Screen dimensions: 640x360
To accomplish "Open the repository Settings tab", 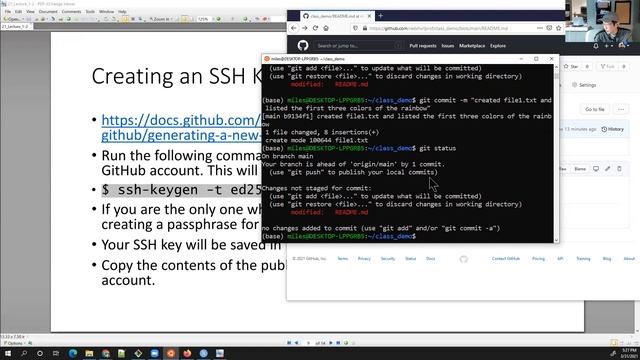I will (584, 85).
